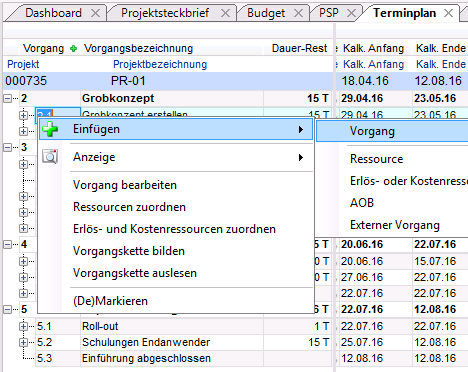
Task: Click the Projekt header label
Action: click(x=23, y=64)
